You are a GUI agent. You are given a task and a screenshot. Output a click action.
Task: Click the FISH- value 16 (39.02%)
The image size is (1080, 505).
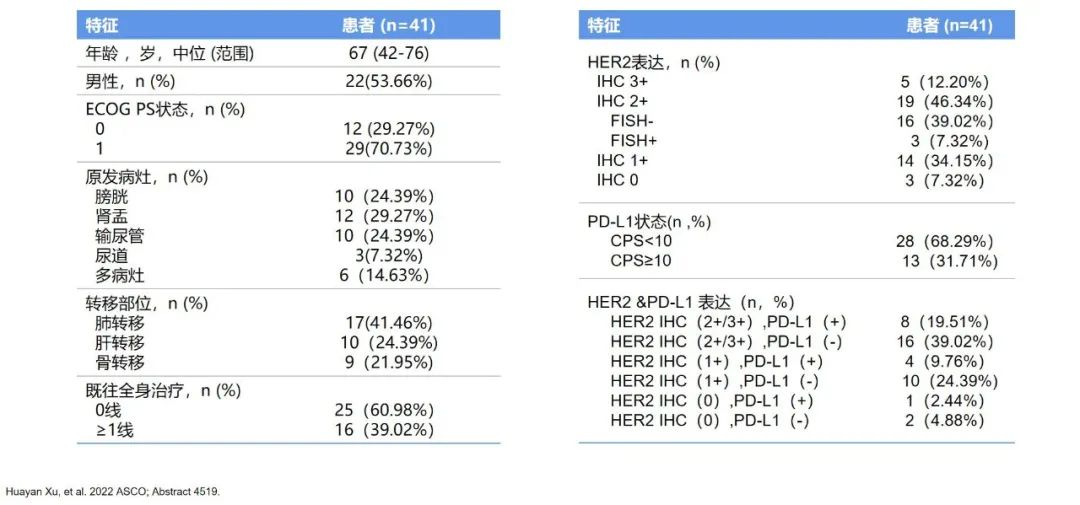click(x=944, y=121)
